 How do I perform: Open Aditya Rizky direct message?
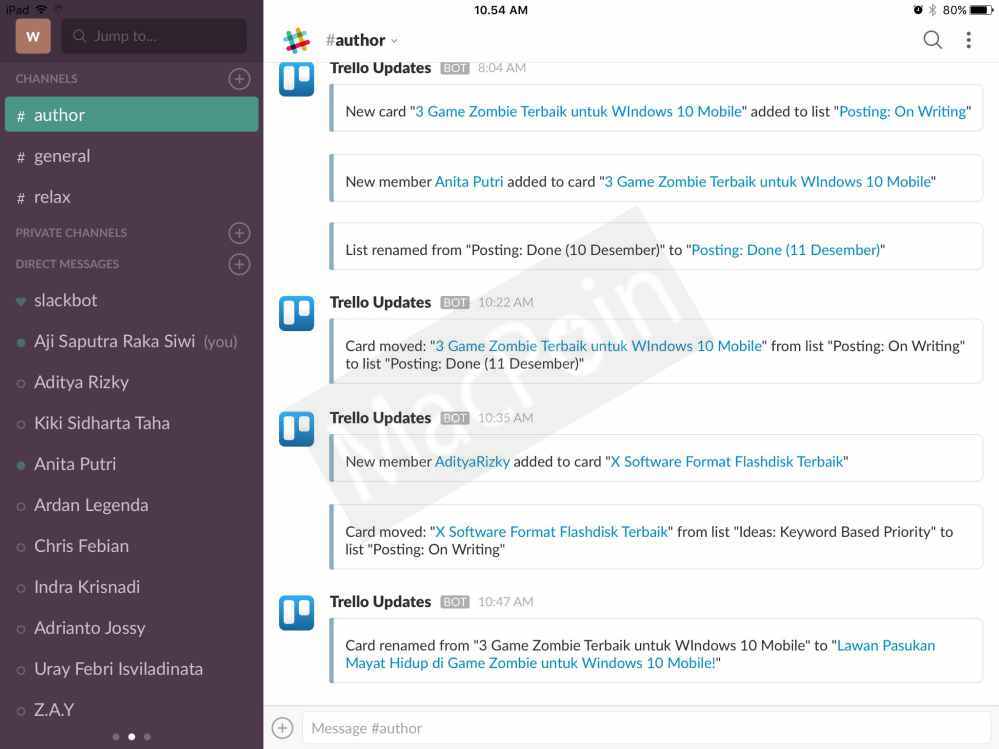[131, 382]
